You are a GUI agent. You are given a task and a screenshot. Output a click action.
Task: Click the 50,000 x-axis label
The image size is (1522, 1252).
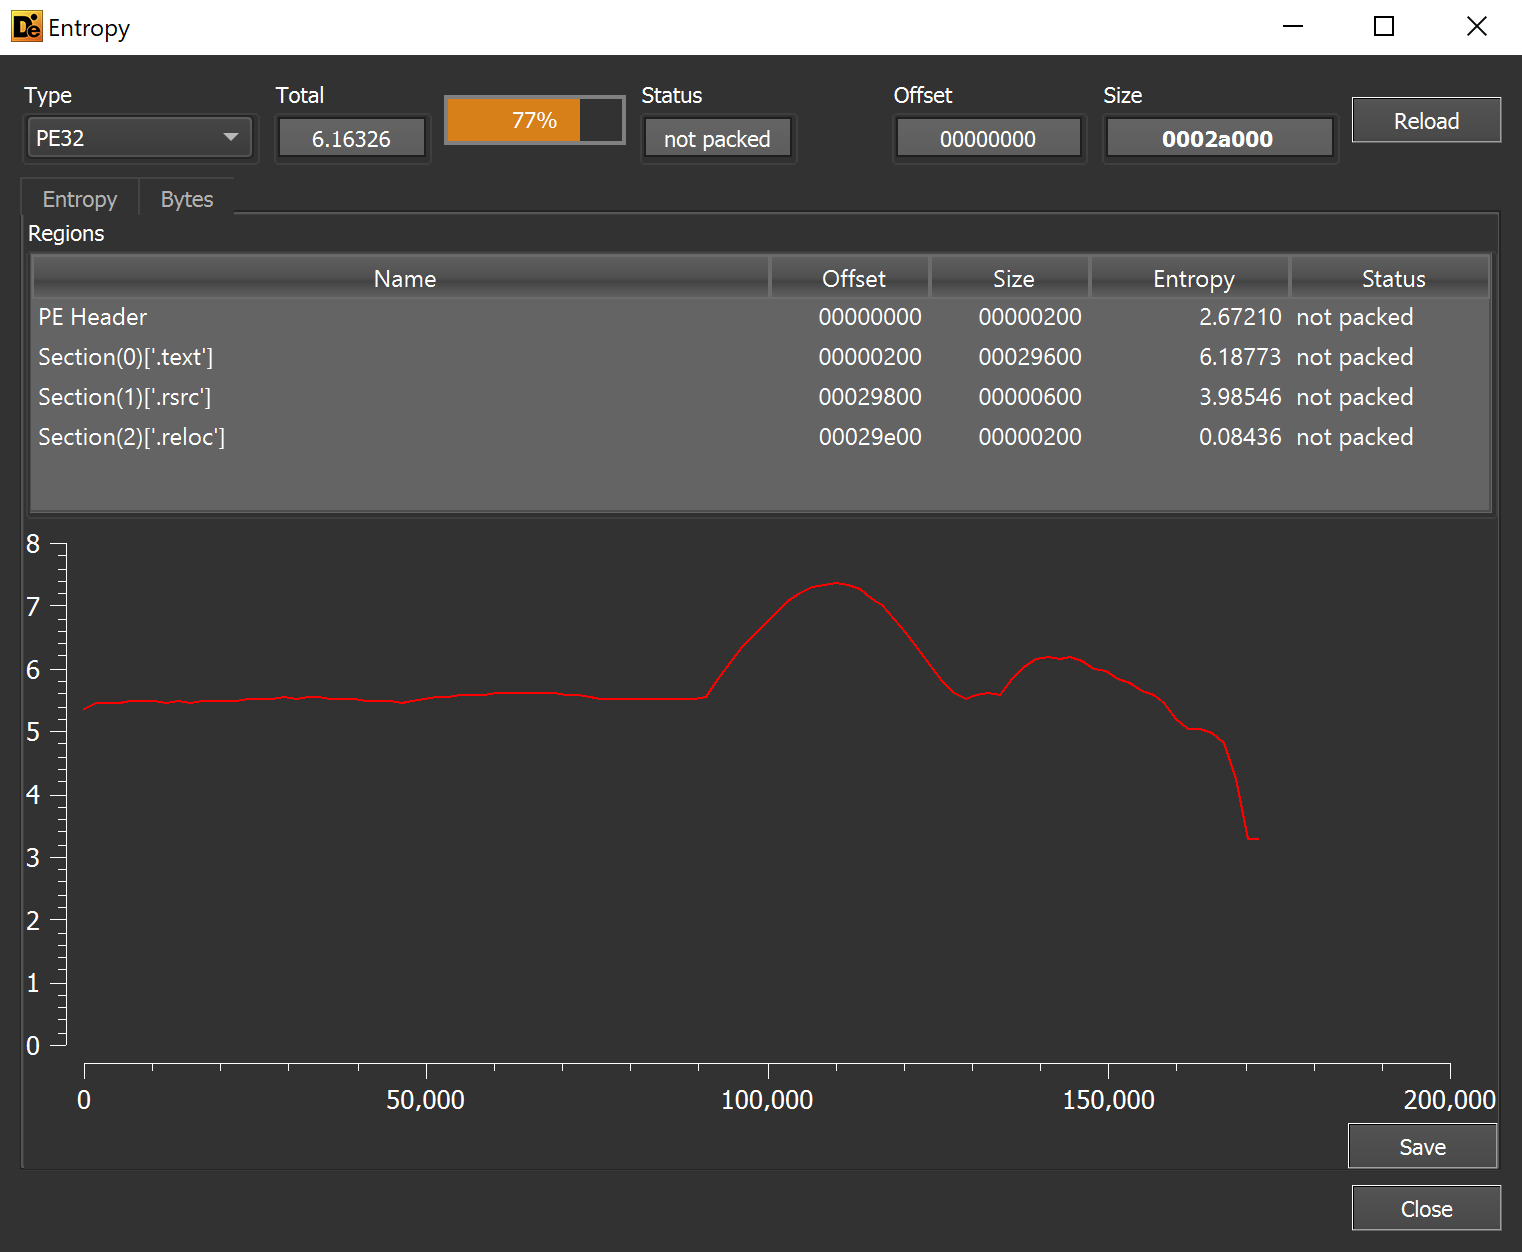pyautogui.click(x=425, y=1100)
